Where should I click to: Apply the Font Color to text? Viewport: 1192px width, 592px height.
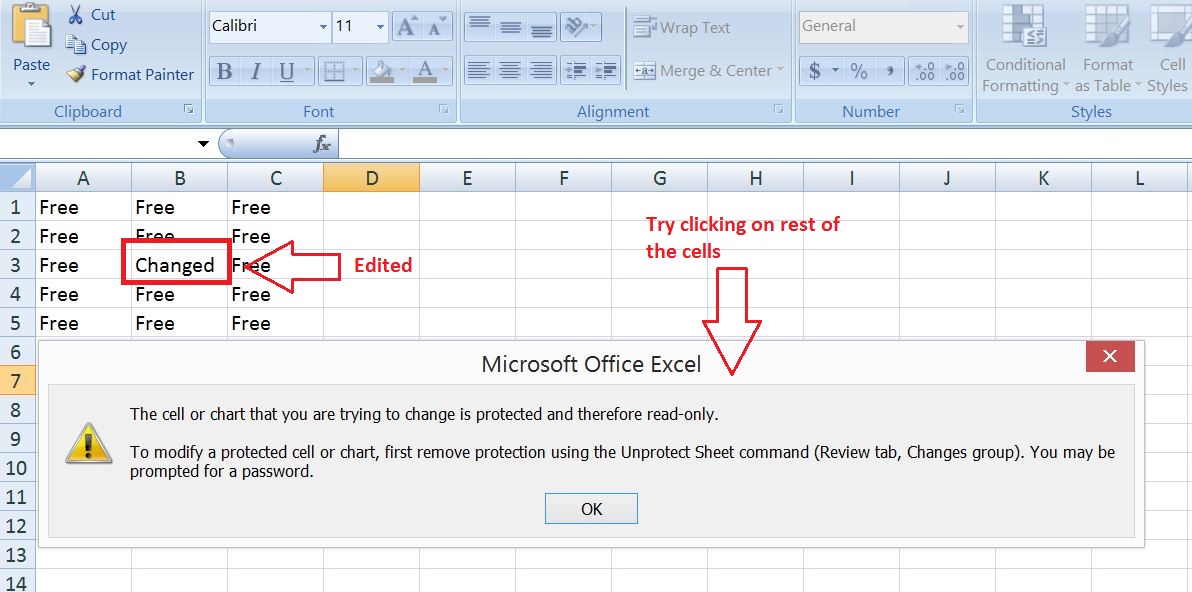pyautogui.click(x=424, y=71)
